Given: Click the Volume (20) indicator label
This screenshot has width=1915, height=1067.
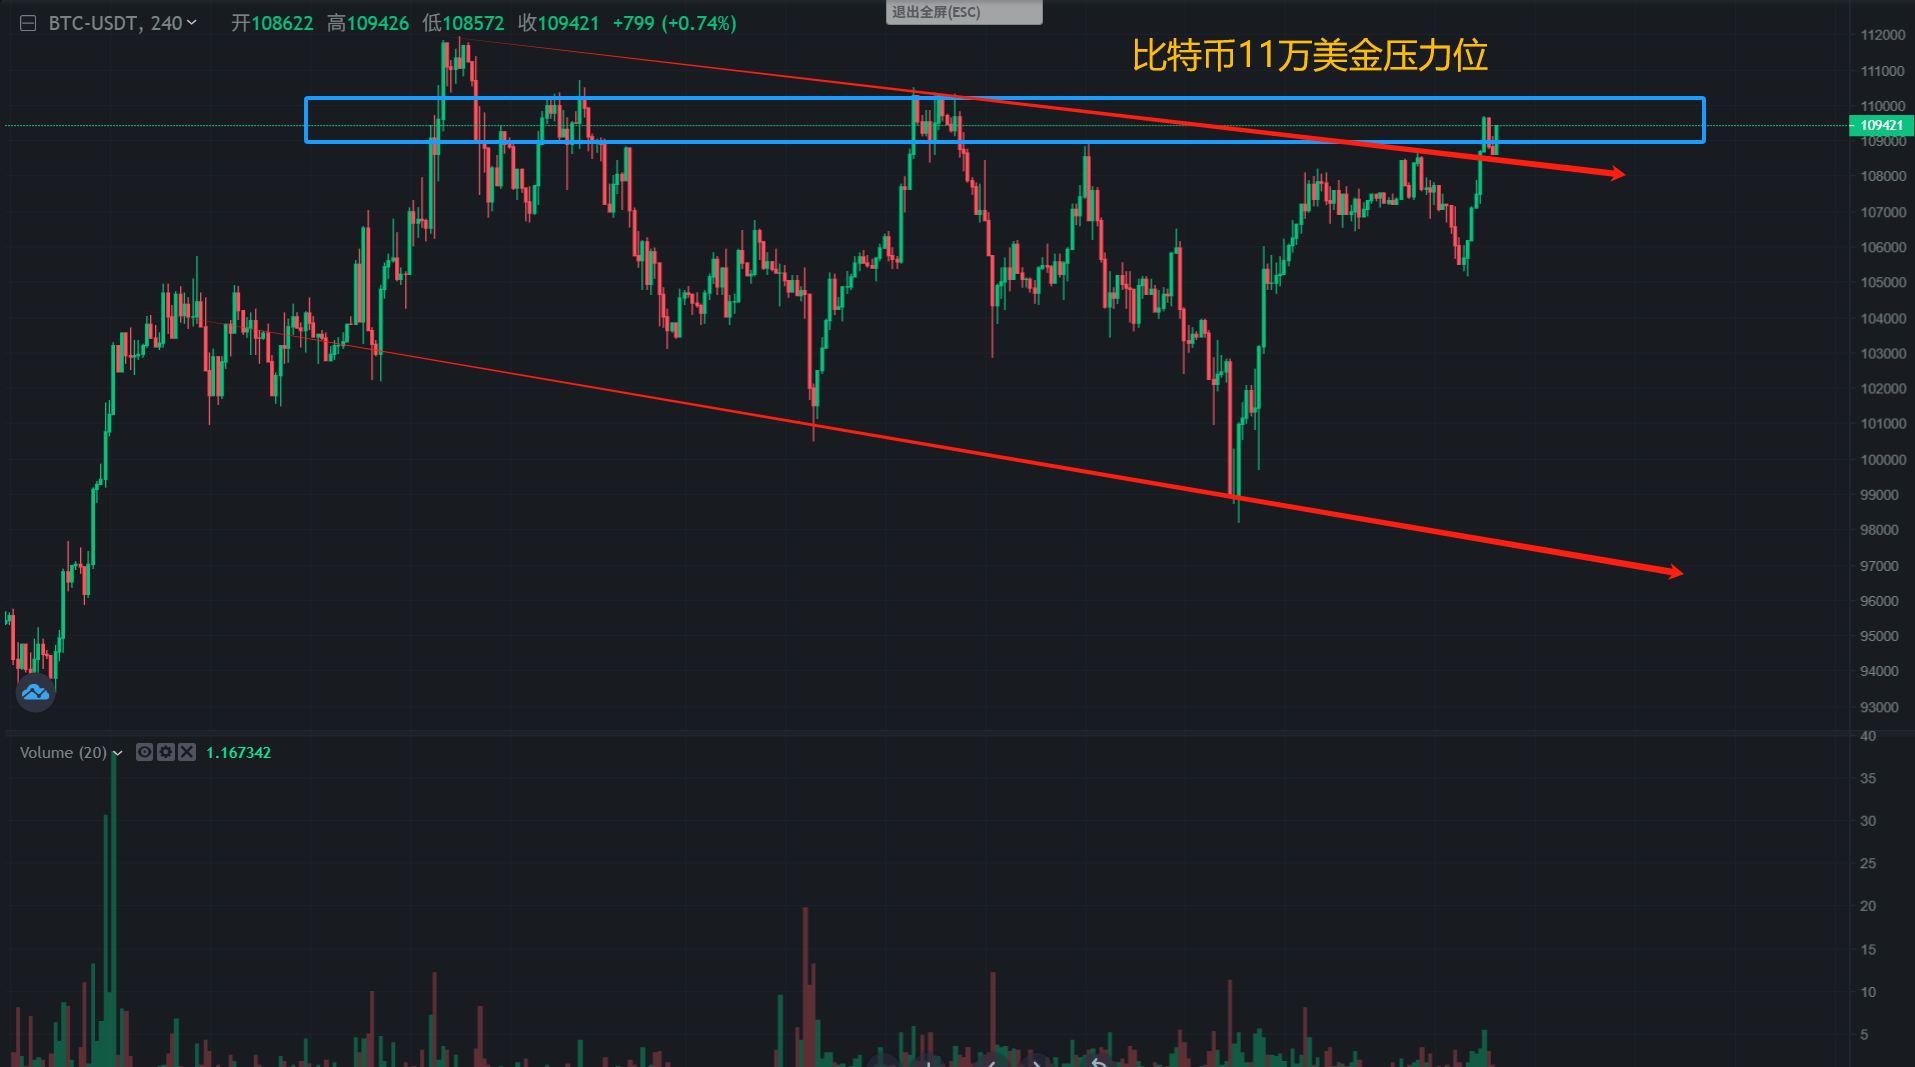Looking at the screenshot, I should click(x=62, y=752).
